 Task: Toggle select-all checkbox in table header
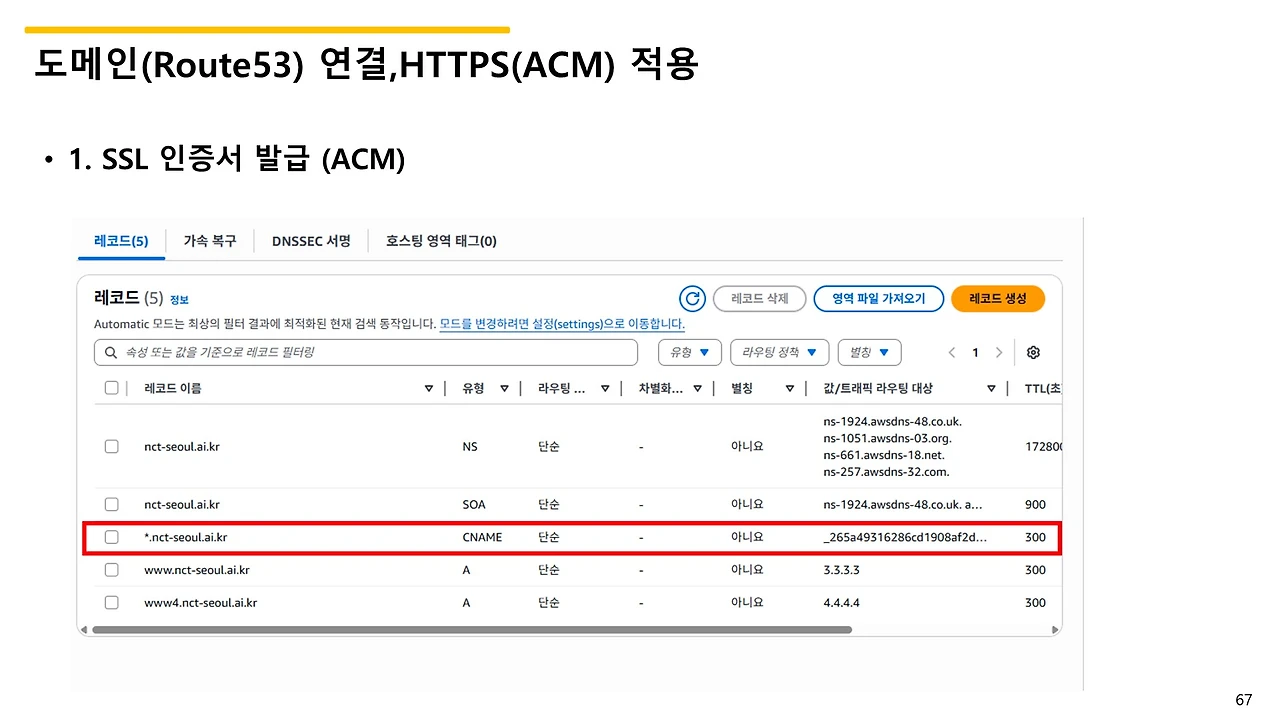coord(112,388)
